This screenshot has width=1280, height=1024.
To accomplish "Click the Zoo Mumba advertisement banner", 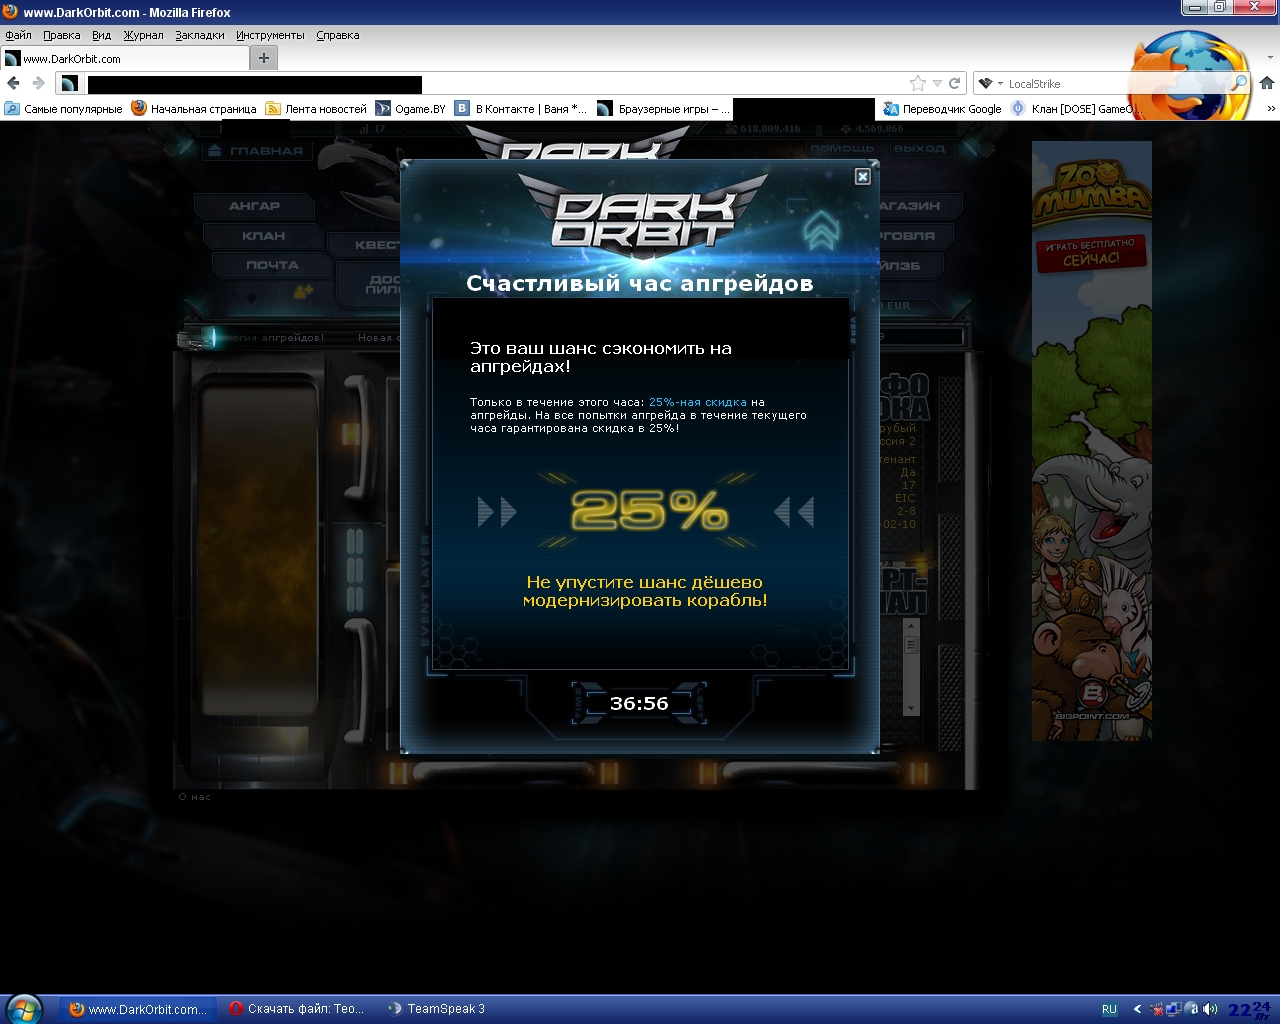I will click(1092, 441).
